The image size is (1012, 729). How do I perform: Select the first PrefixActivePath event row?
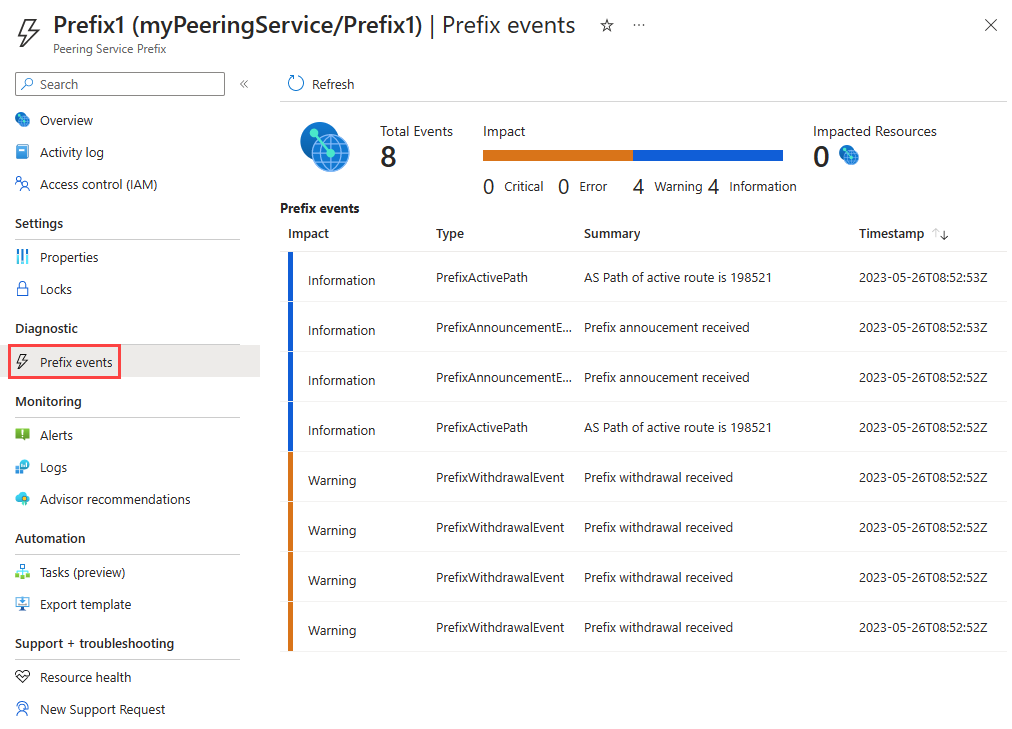pyautogui.click(x=640, y=278)
